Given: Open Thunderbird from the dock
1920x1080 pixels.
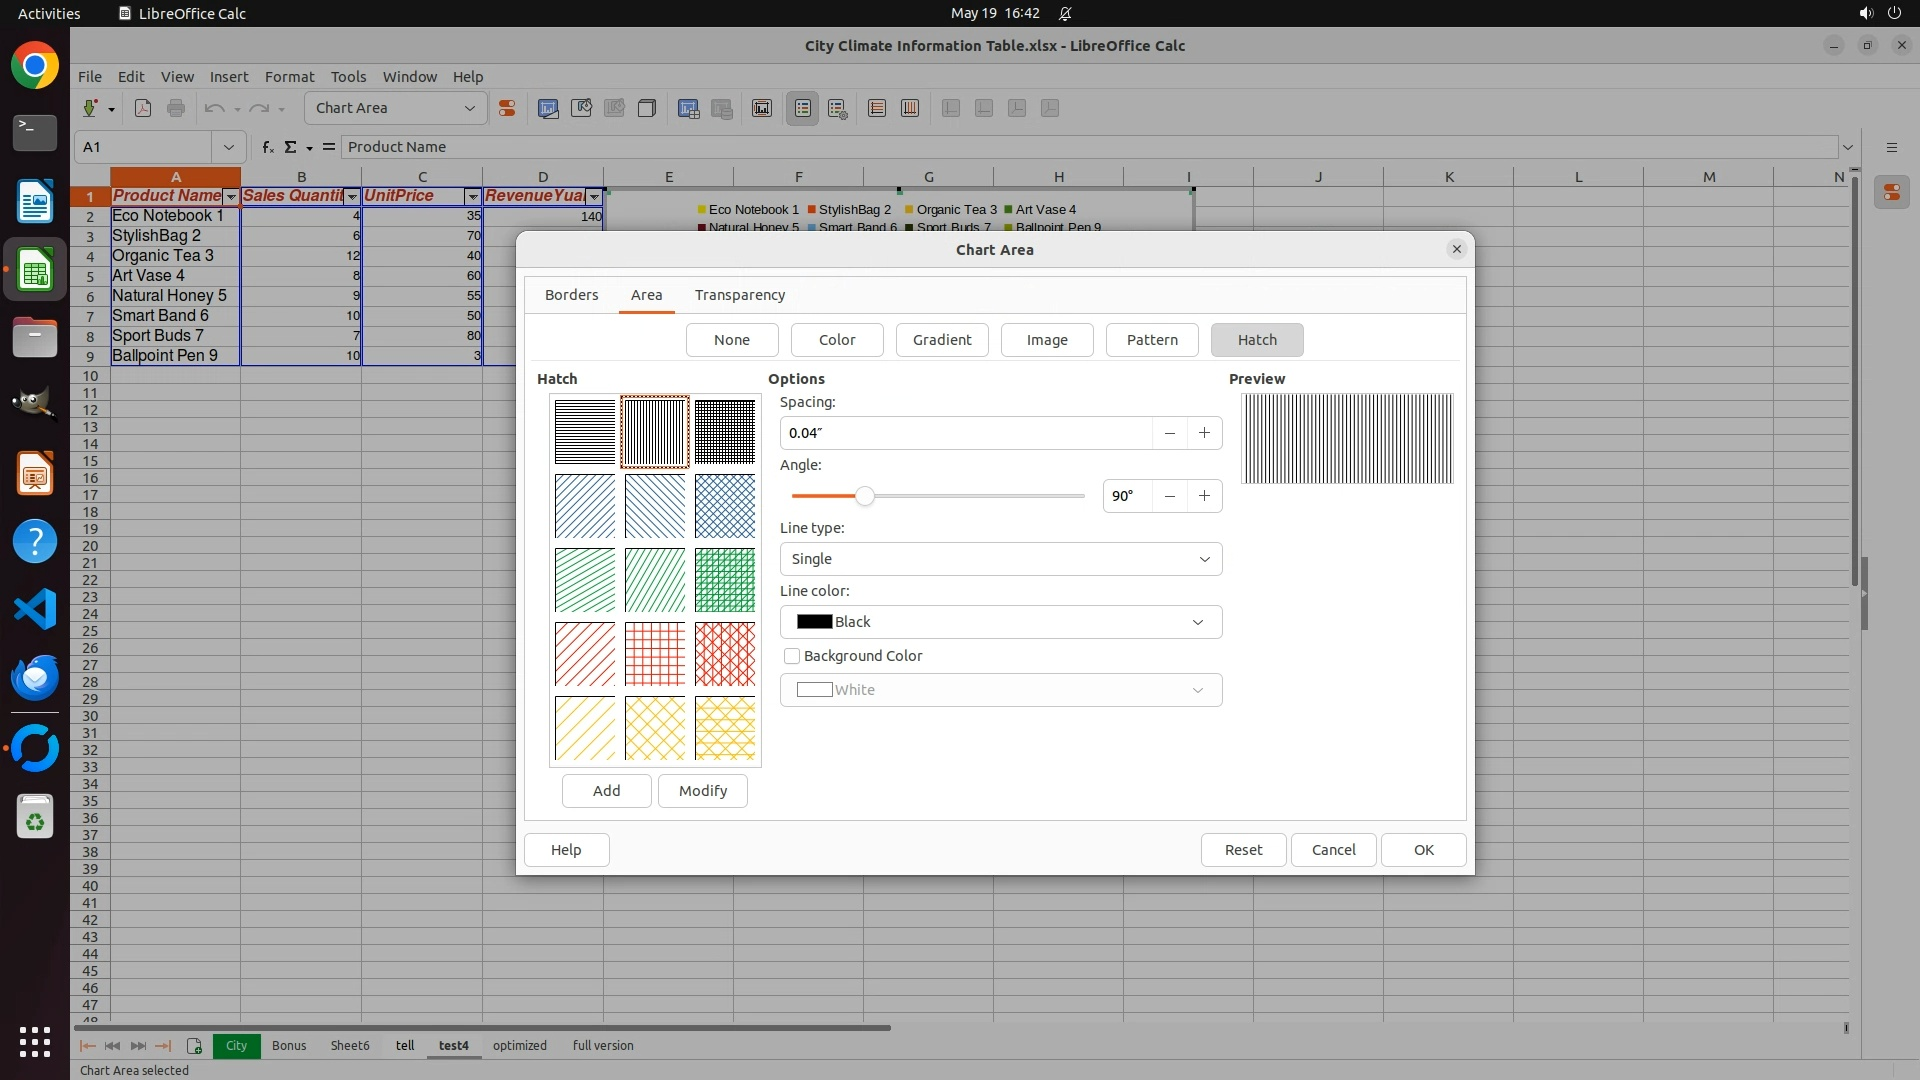Looking at the screenshot, I should (x=35, y=678).
